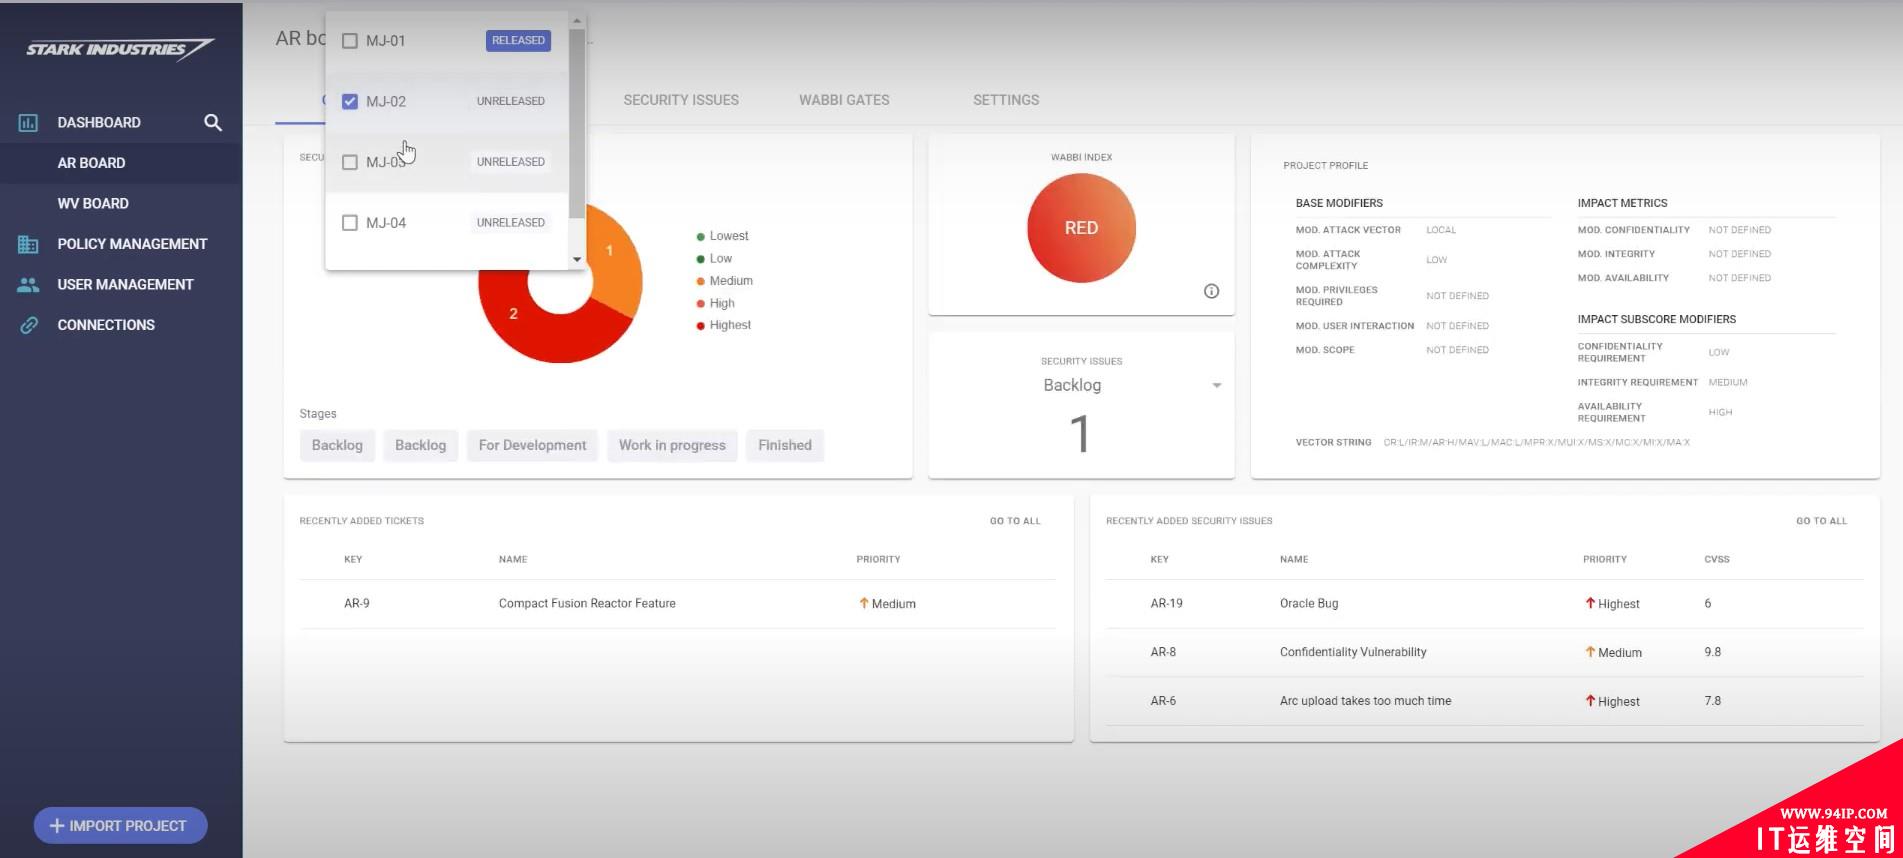Select the For Development stage chip
Image resolution: width=1903 pixels, height=858 pixels.
pyautogui.click(x=532, y=446)
